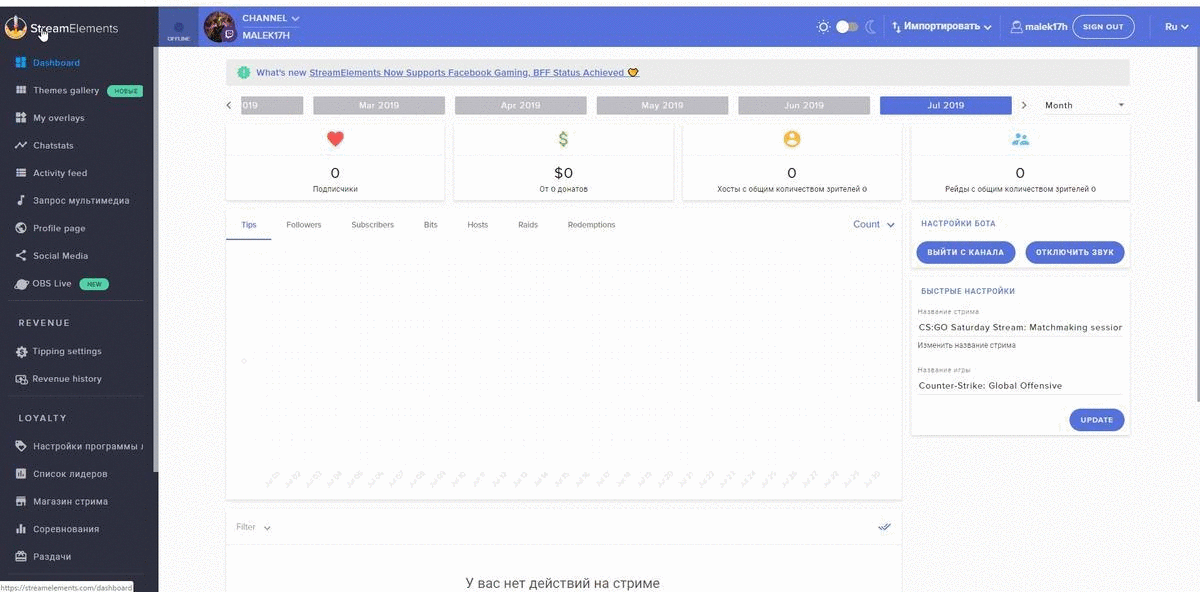Open the Ru language dropdown
Screen dimensions: 1200x592
[1176, 27]
